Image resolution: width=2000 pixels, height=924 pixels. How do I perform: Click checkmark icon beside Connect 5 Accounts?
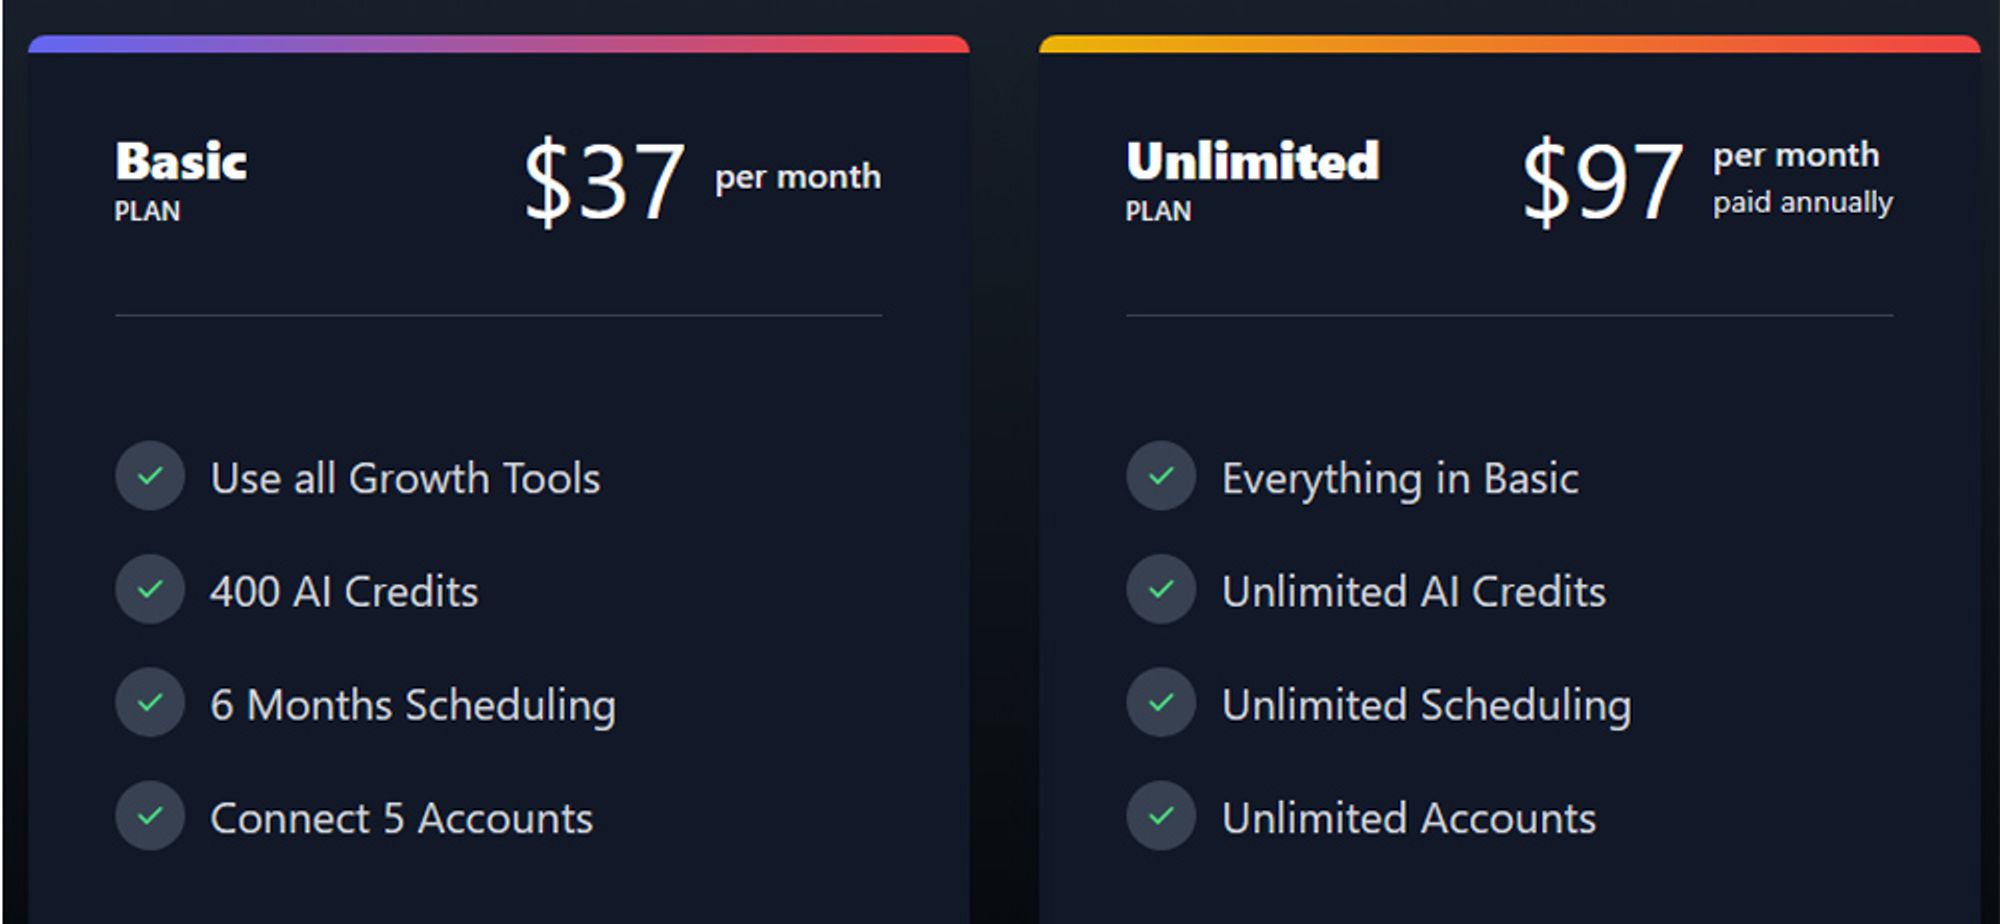pos(150,815)
